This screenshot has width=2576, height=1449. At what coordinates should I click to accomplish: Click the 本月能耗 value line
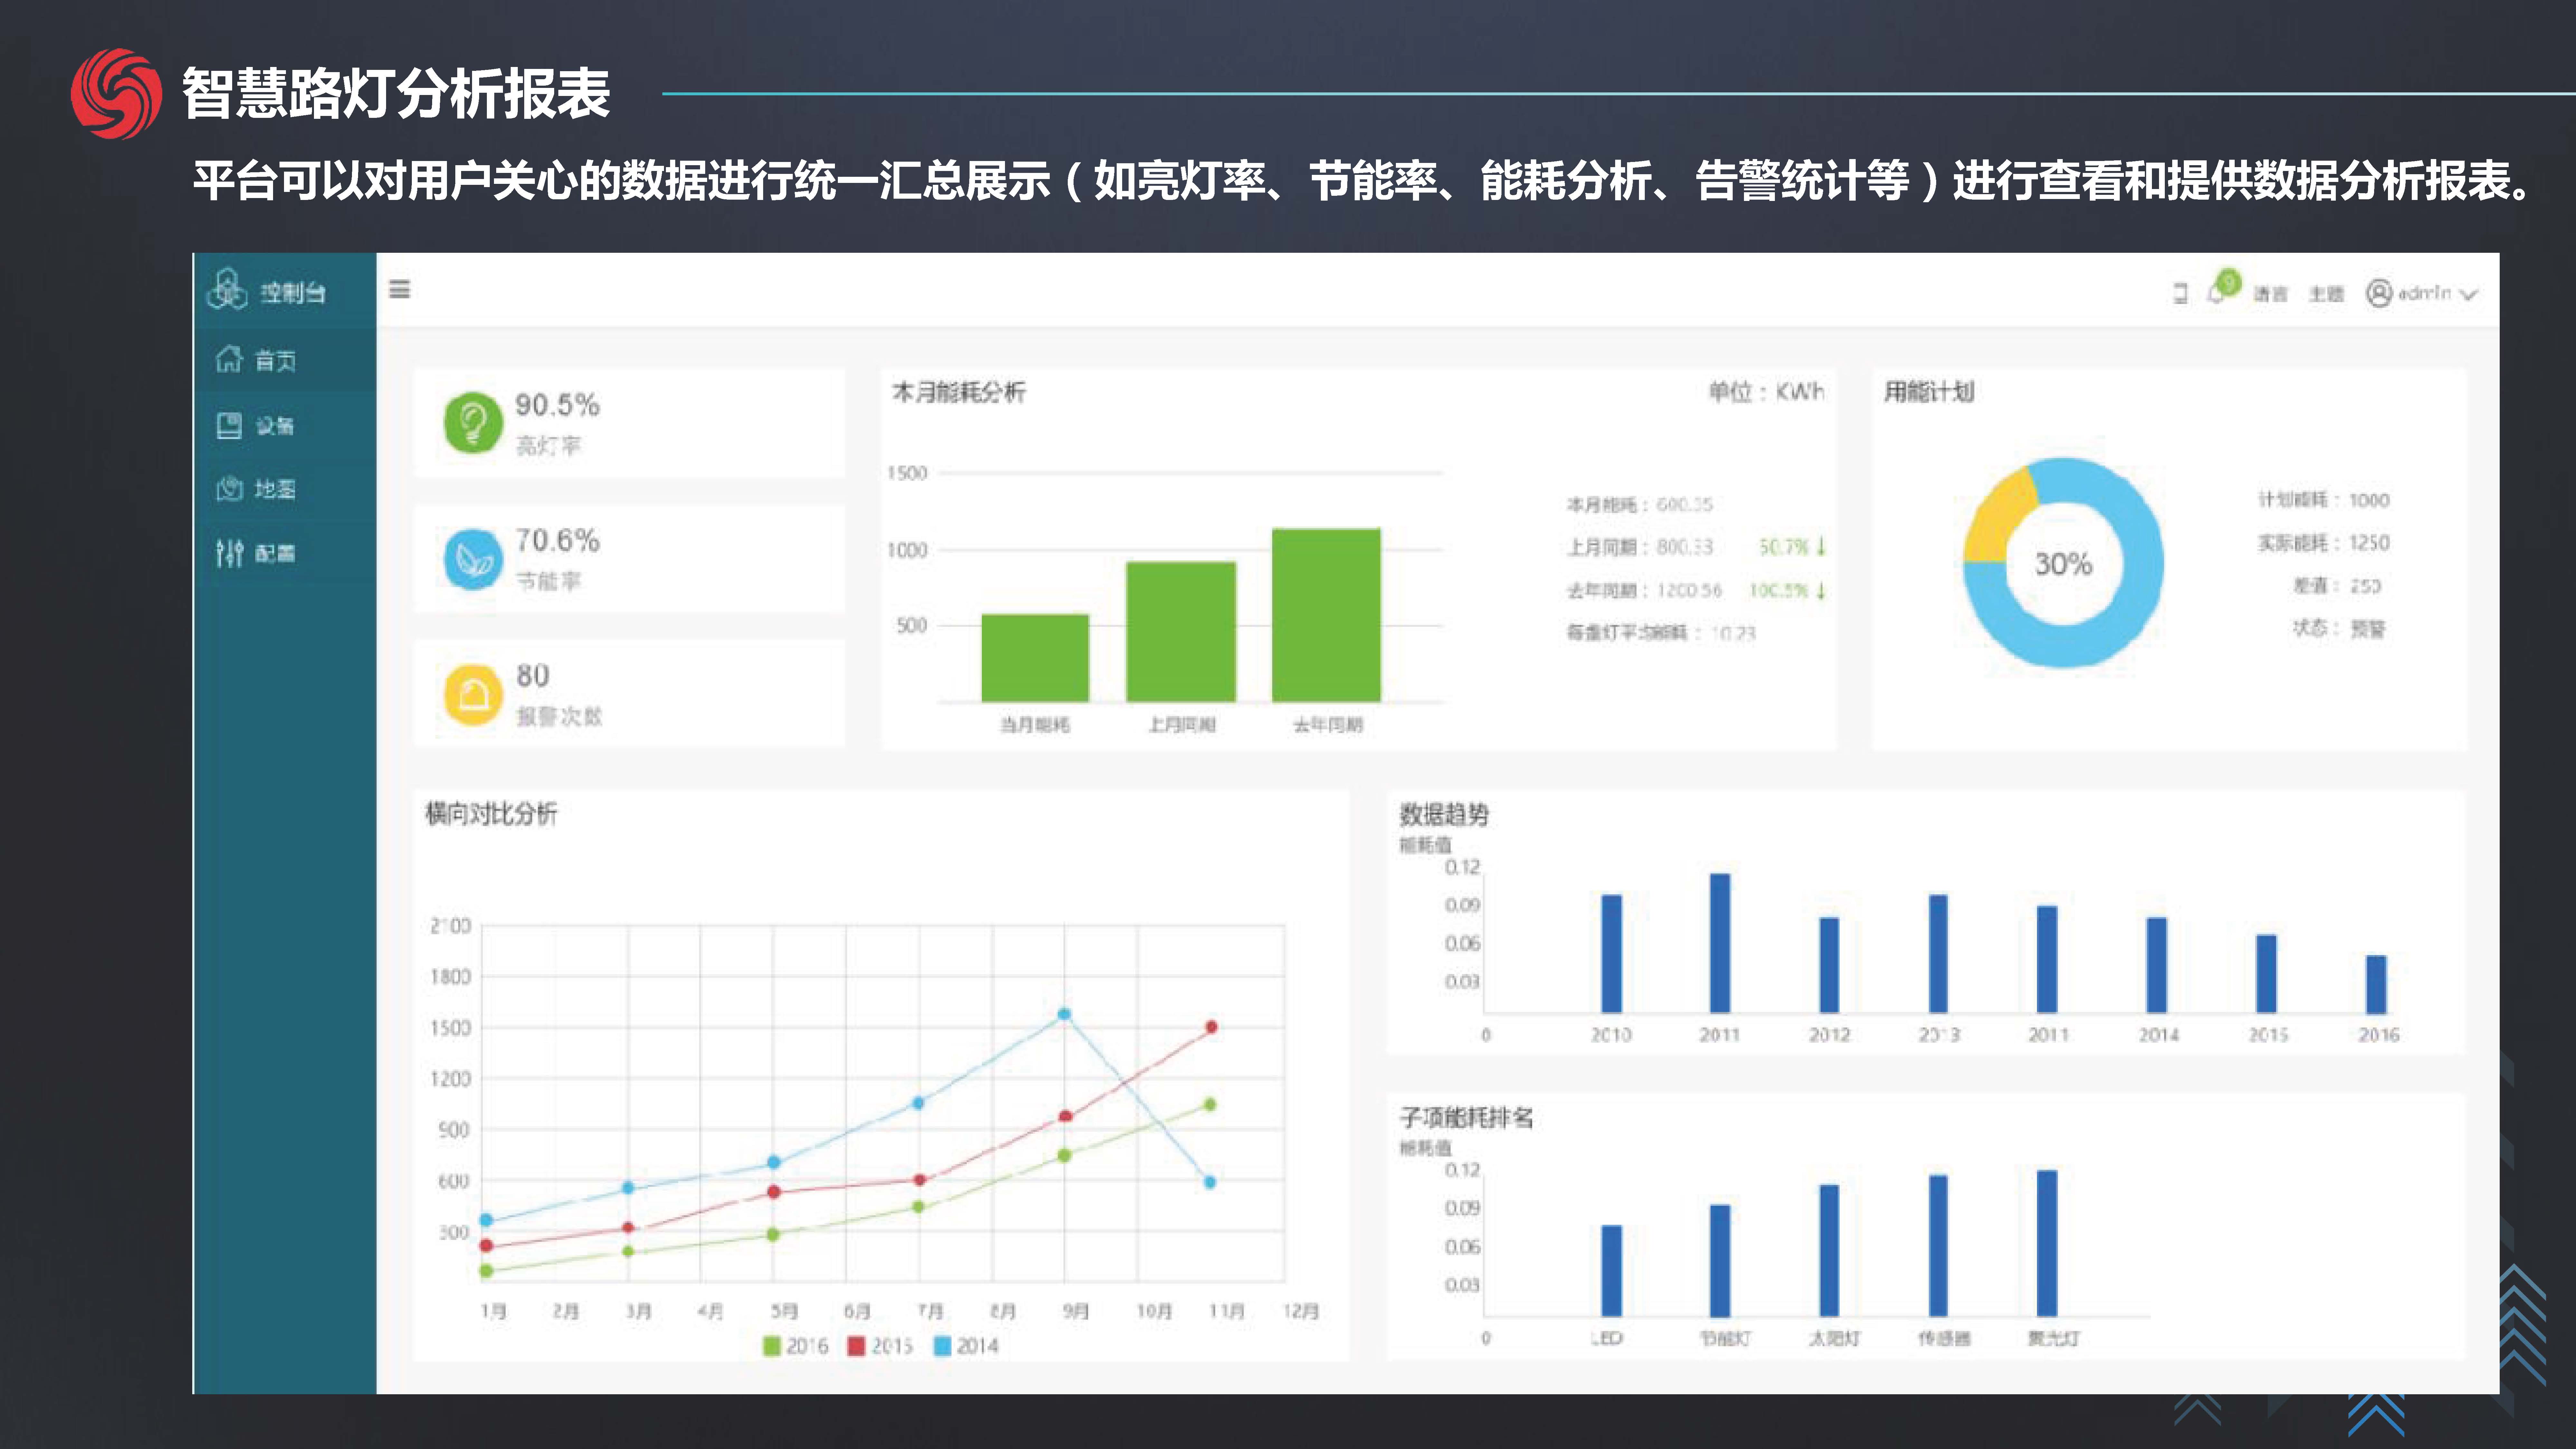(x=1640, y=505)
